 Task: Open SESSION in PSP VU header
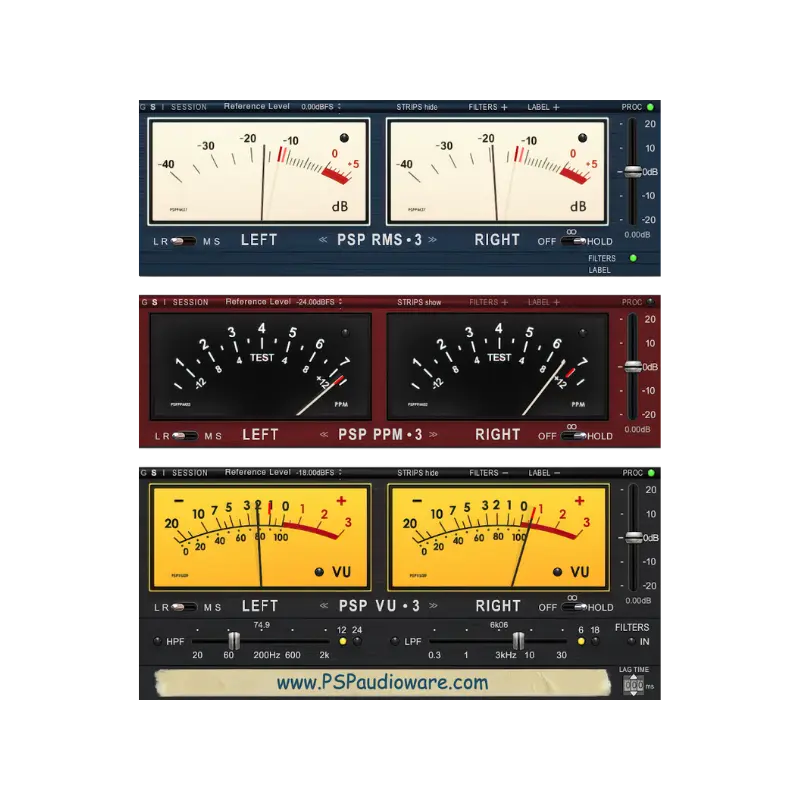190,473
